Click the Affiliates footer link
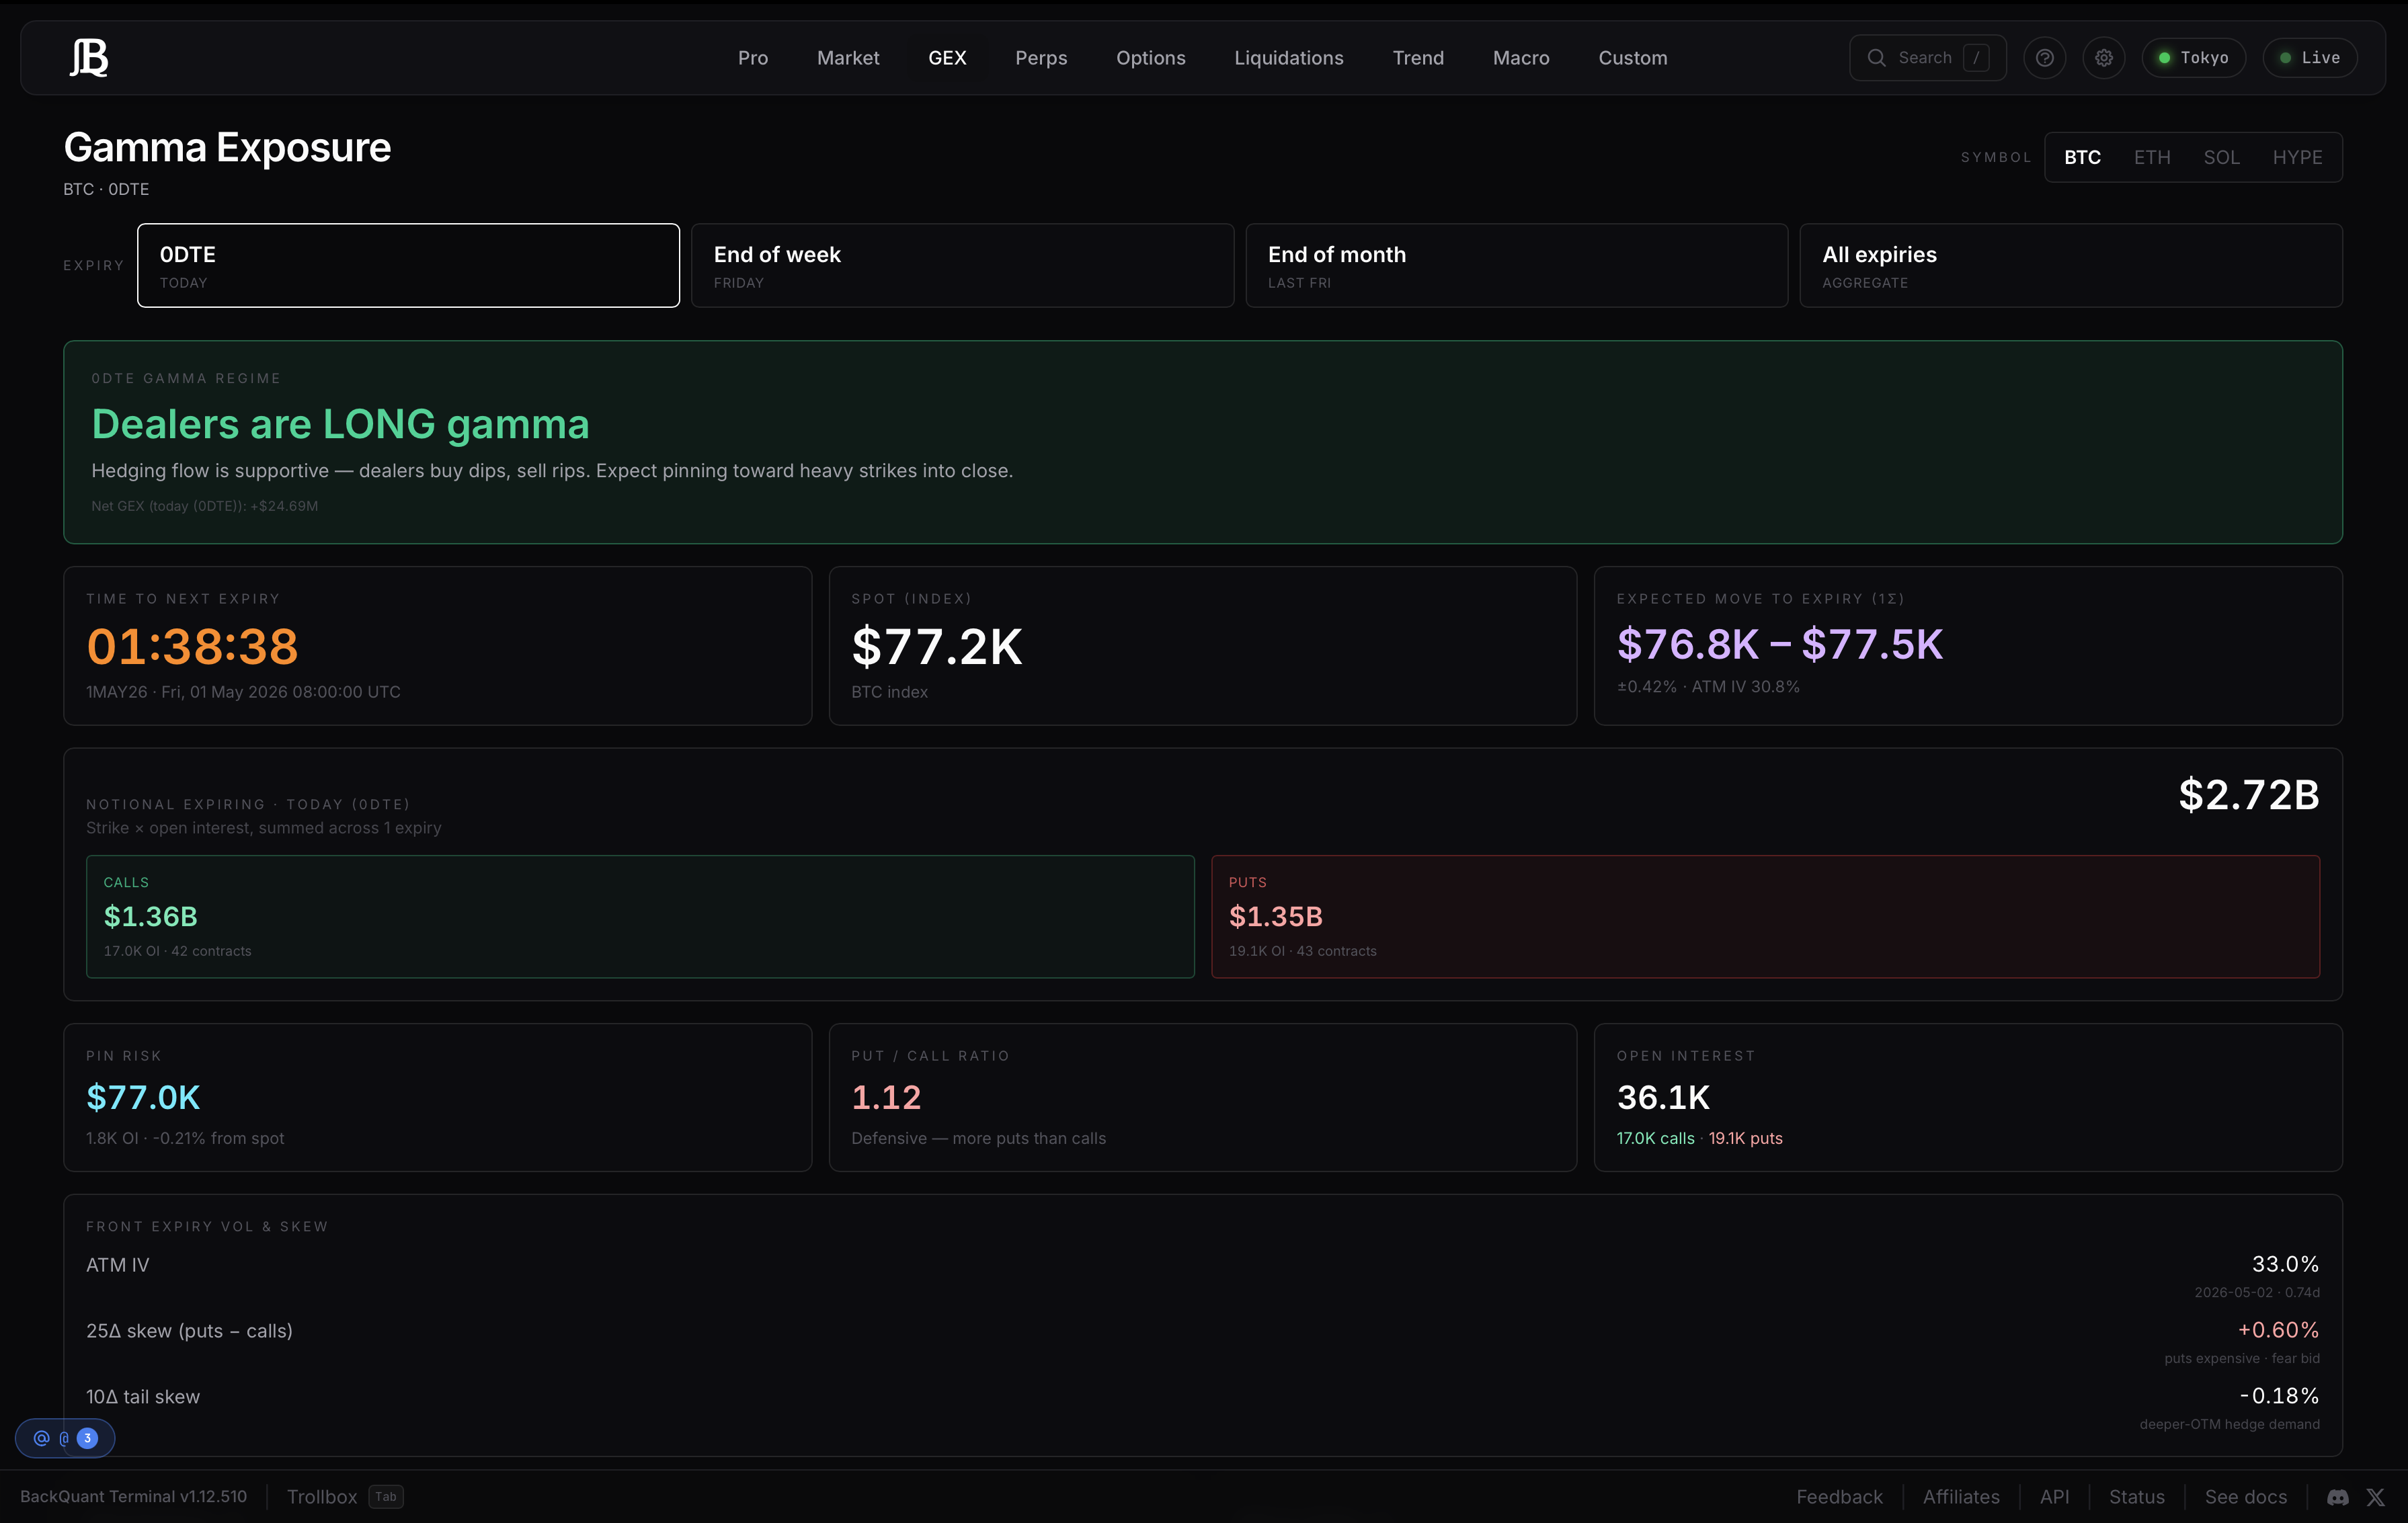This screenshot has width=2408, height=1523. (x=1961, y=1497)
